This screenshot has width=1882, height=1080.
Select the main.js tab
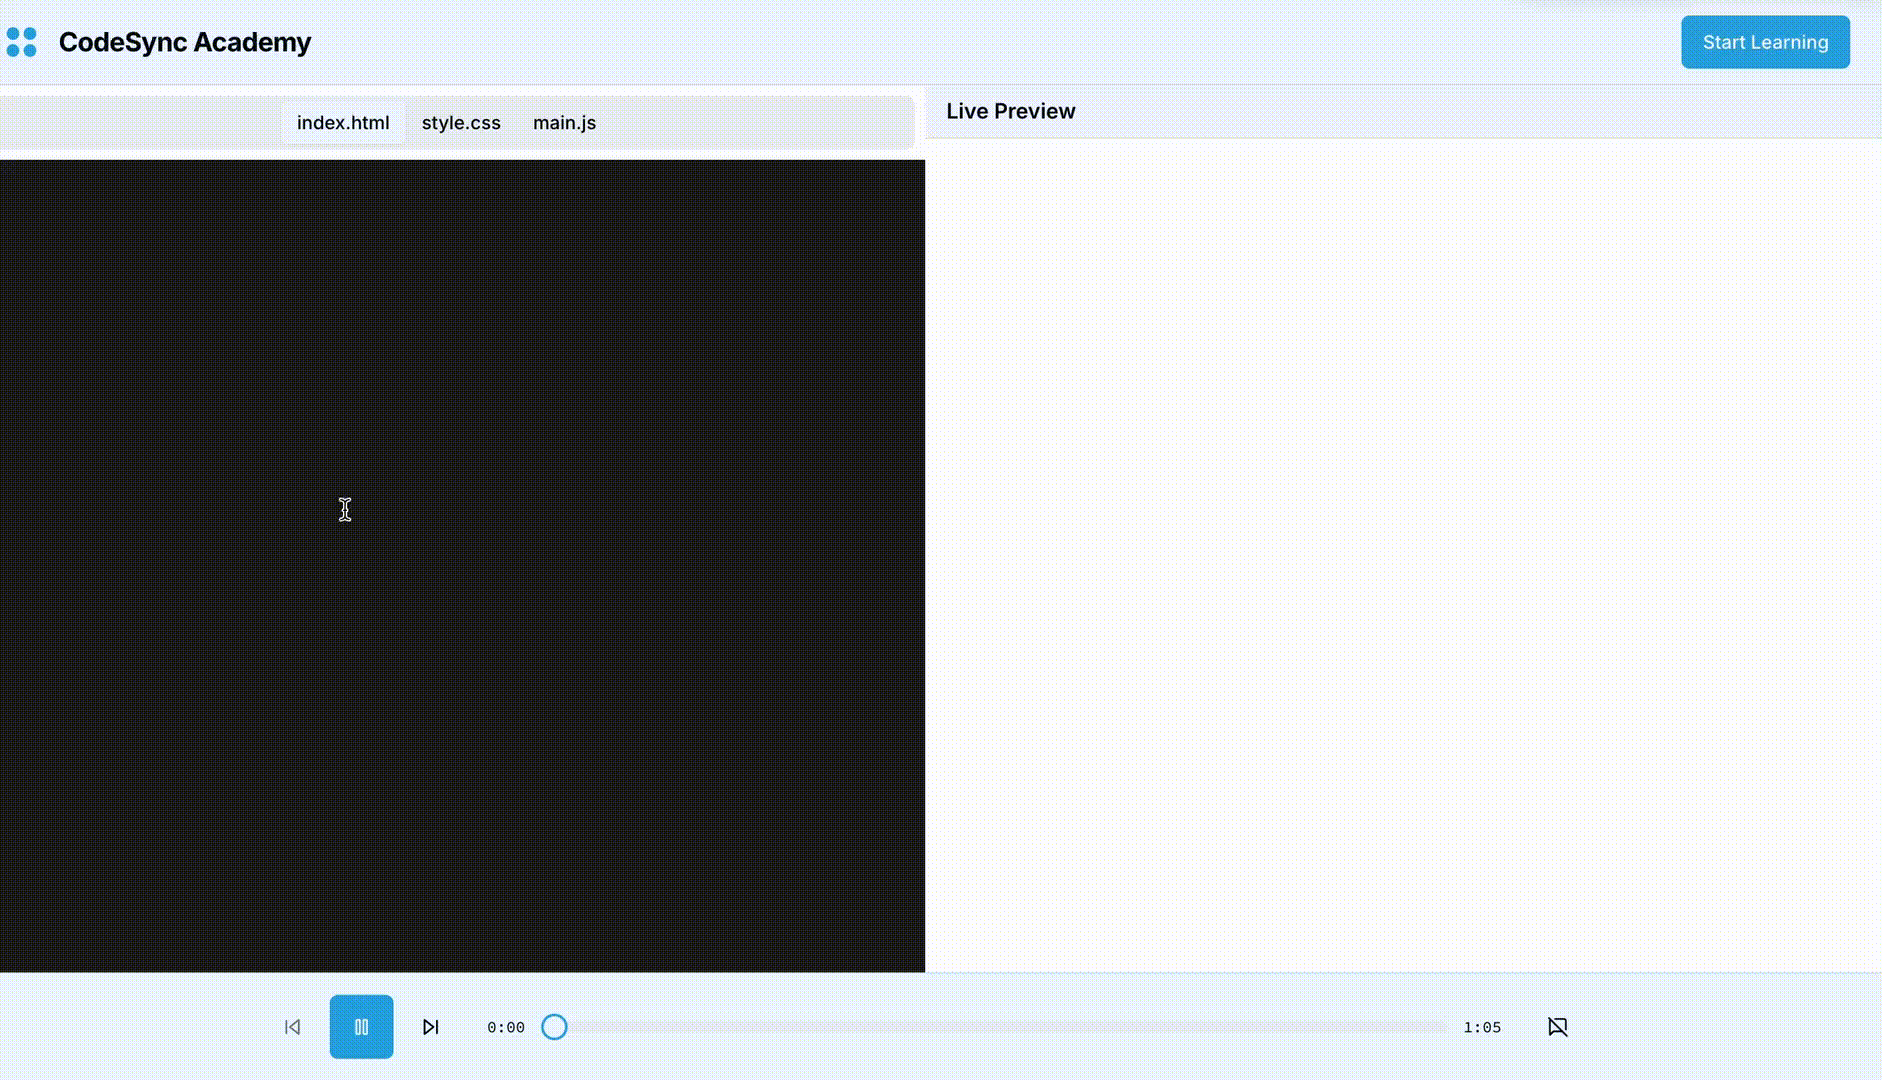click(564, 123)
